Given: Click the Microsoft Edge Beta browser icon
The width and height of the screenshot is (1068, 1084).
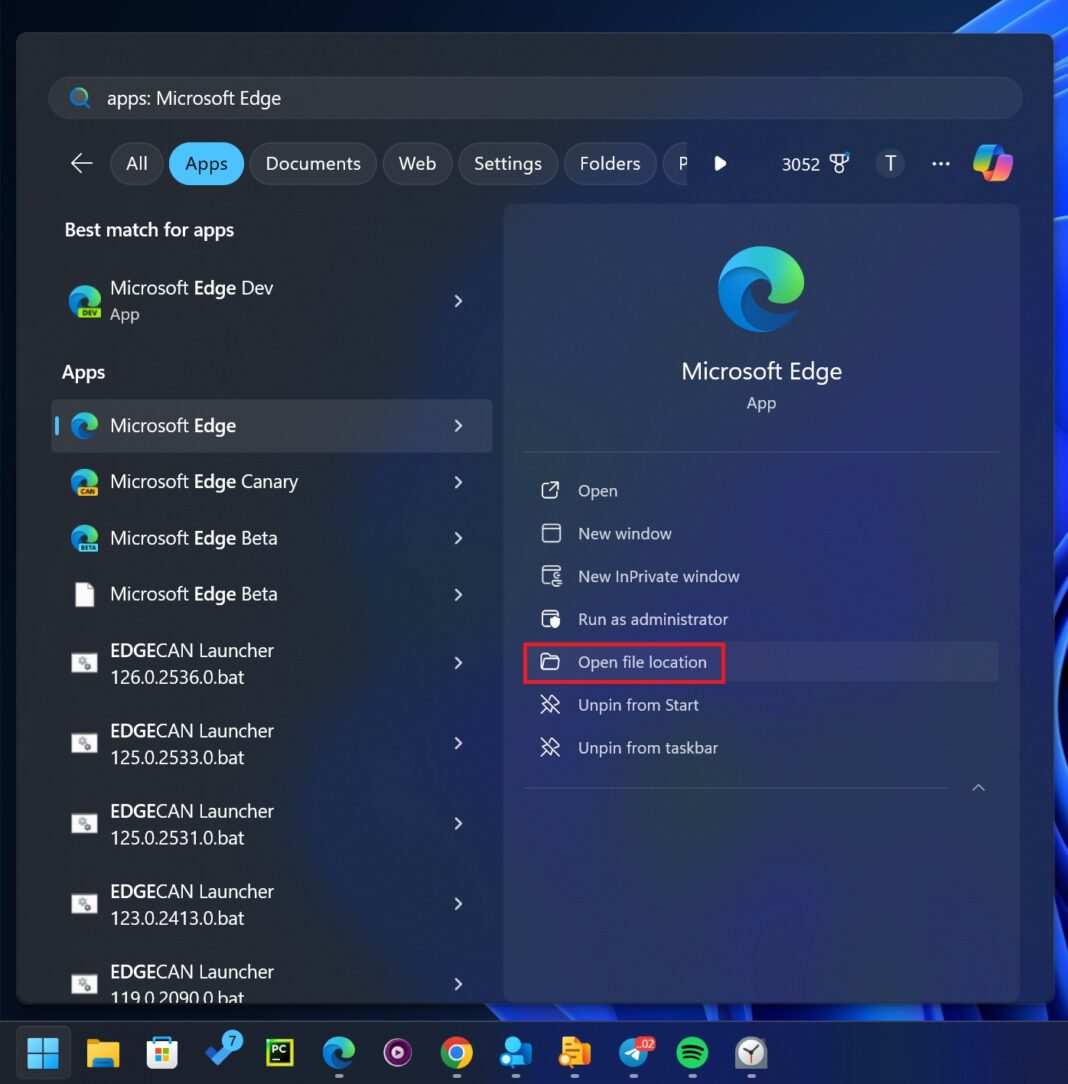Looking at the screenshot, I should tap(85, 538).
